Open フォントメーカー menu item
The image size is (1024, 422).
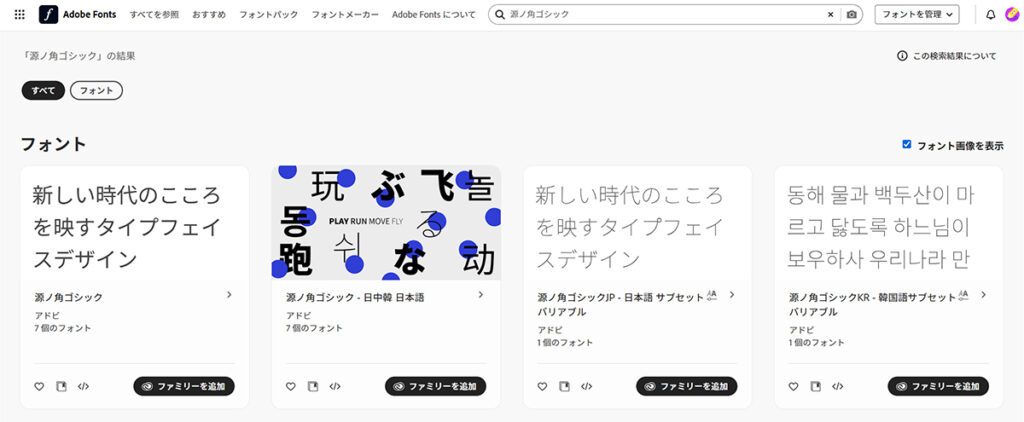345,14
